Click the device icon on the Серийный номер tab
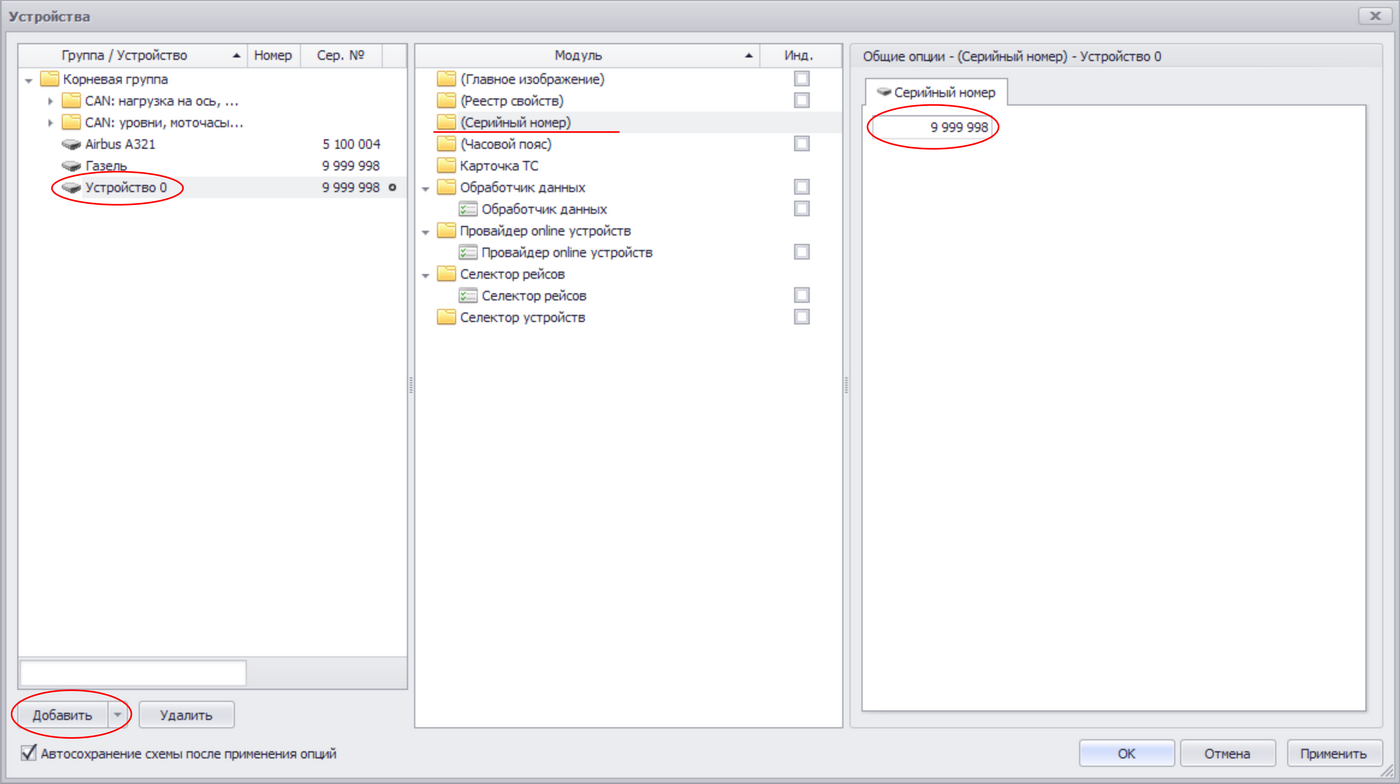This screenshot has width=1400, height=784. click(883, 92)
